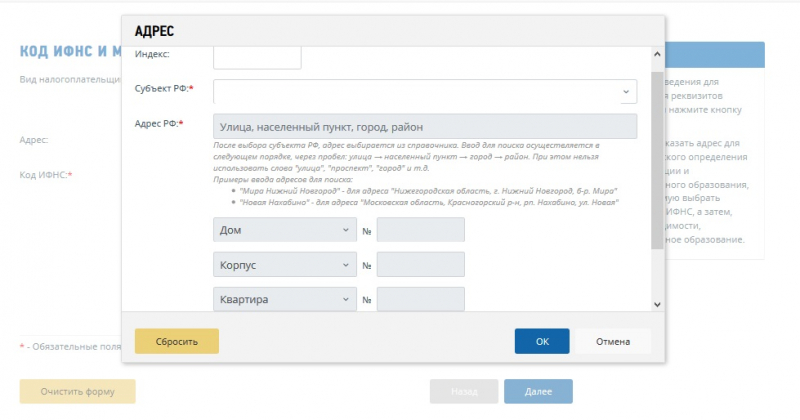800x420 pixels.
Task: Open the Дом type dropdown
Action: click(284, 230)
